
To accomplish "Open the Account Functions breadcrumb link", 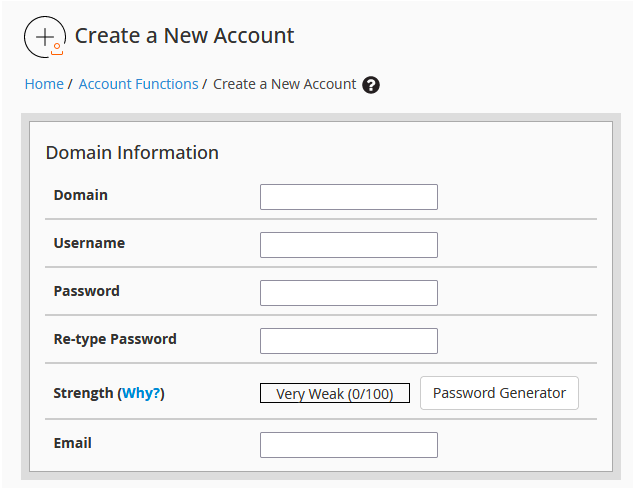I will pyautogui.click(x=138, y=84).
